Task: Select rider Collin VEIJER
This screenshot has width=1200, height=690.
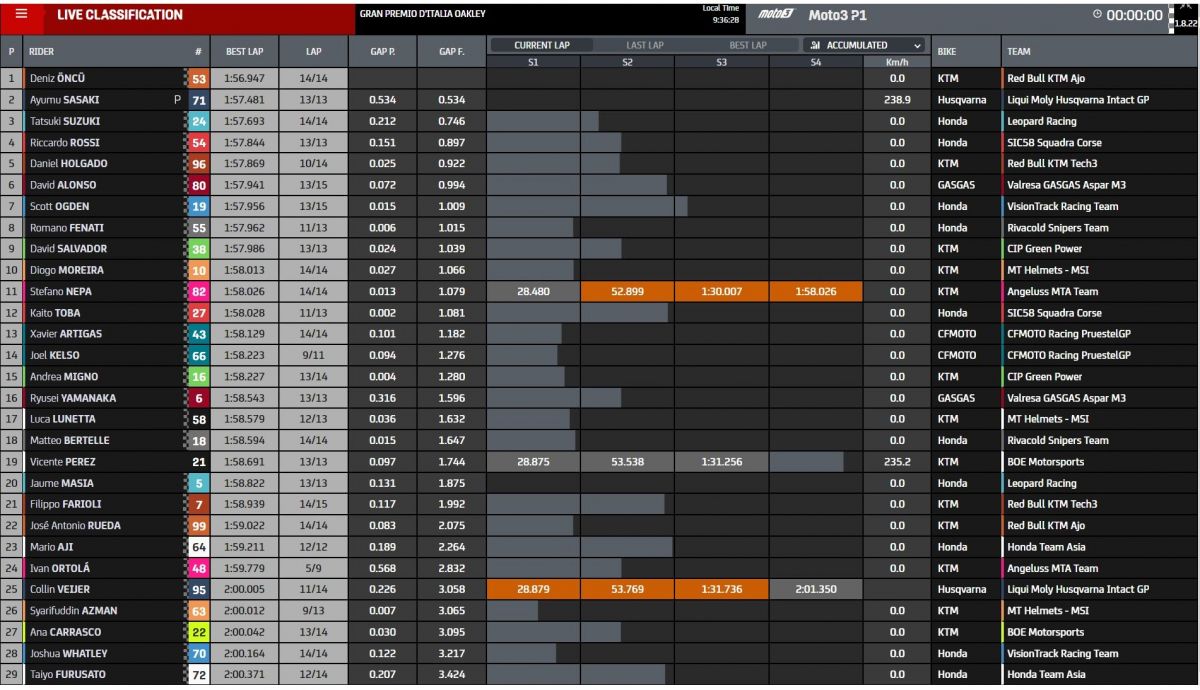Action: 62,590
